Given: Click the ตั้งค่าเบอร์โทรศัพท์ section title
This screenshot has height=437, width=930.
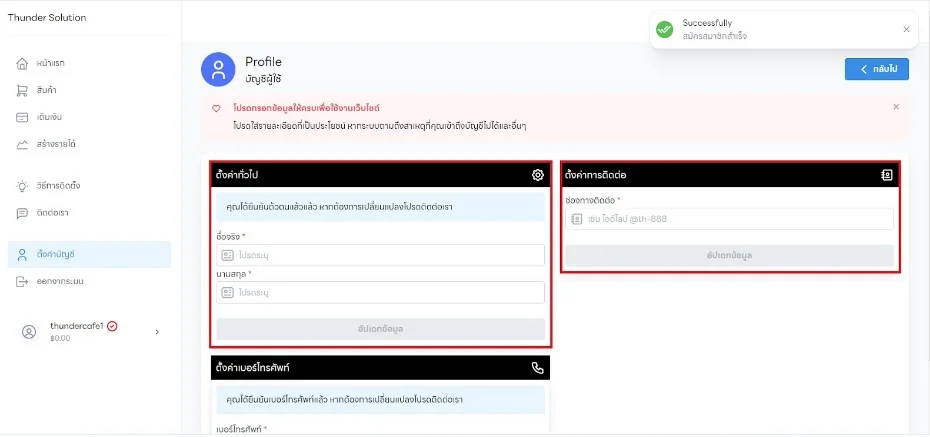Looking at the screenshot, I should (253, 368).
